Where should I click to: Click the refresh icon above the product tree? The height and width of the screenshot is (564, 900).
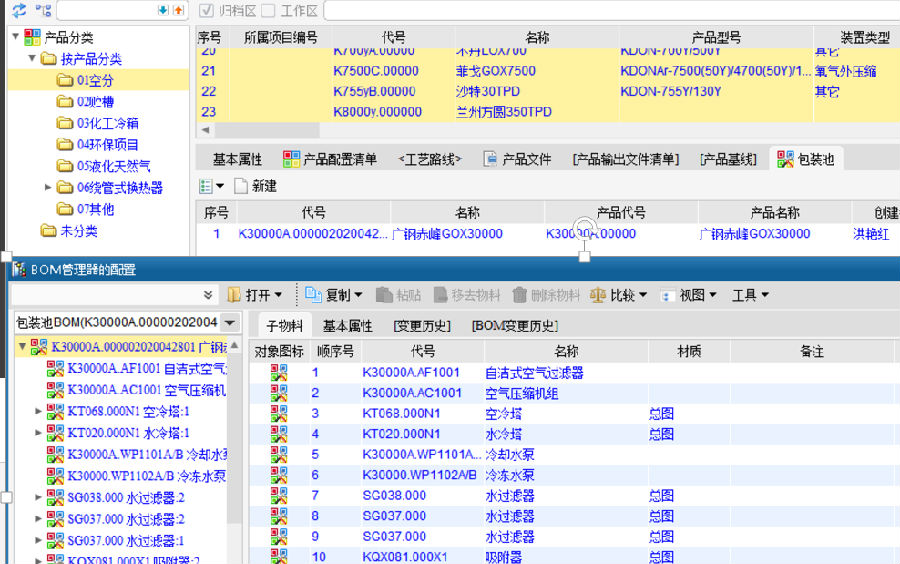pyautogui.click(x=18, y=10)
